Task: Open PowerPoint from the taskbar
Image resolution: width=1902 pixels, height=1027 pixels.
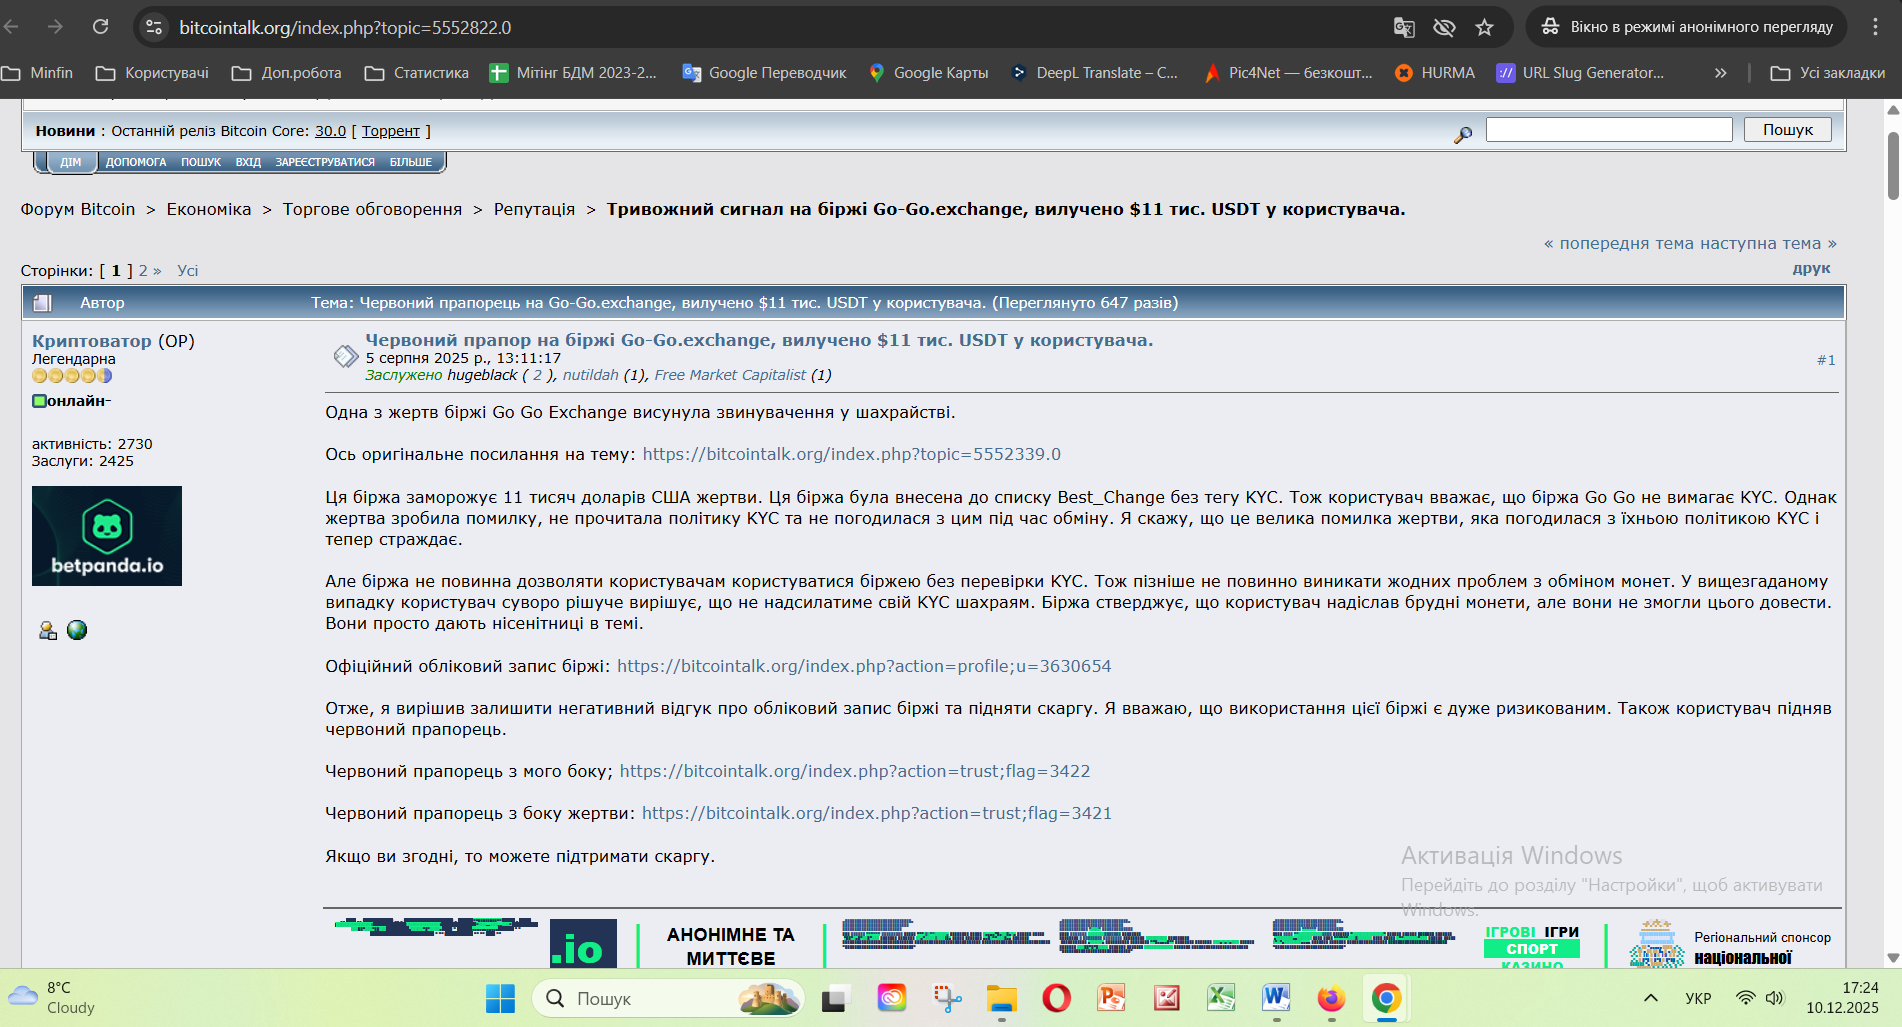Action: [x=1111, y=998]
